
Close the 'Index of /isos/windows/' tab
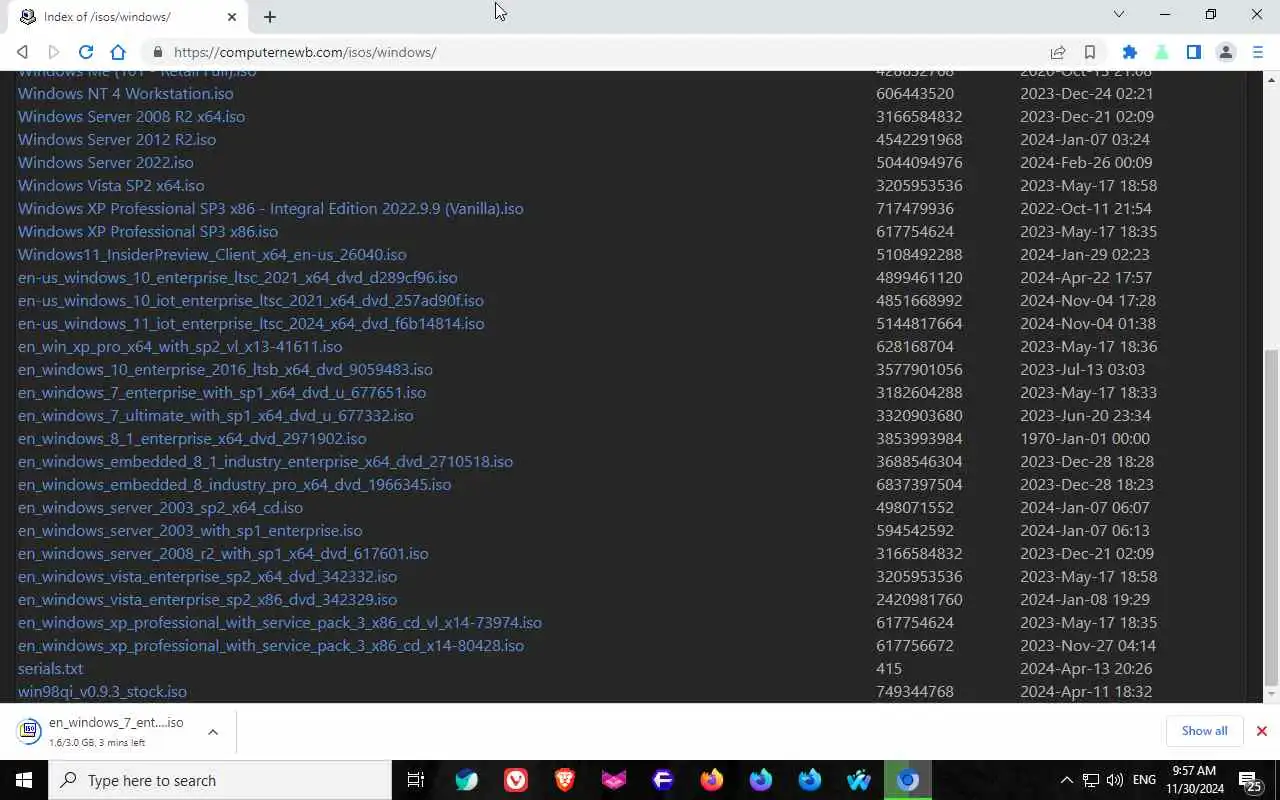click(x=232, y=16)
